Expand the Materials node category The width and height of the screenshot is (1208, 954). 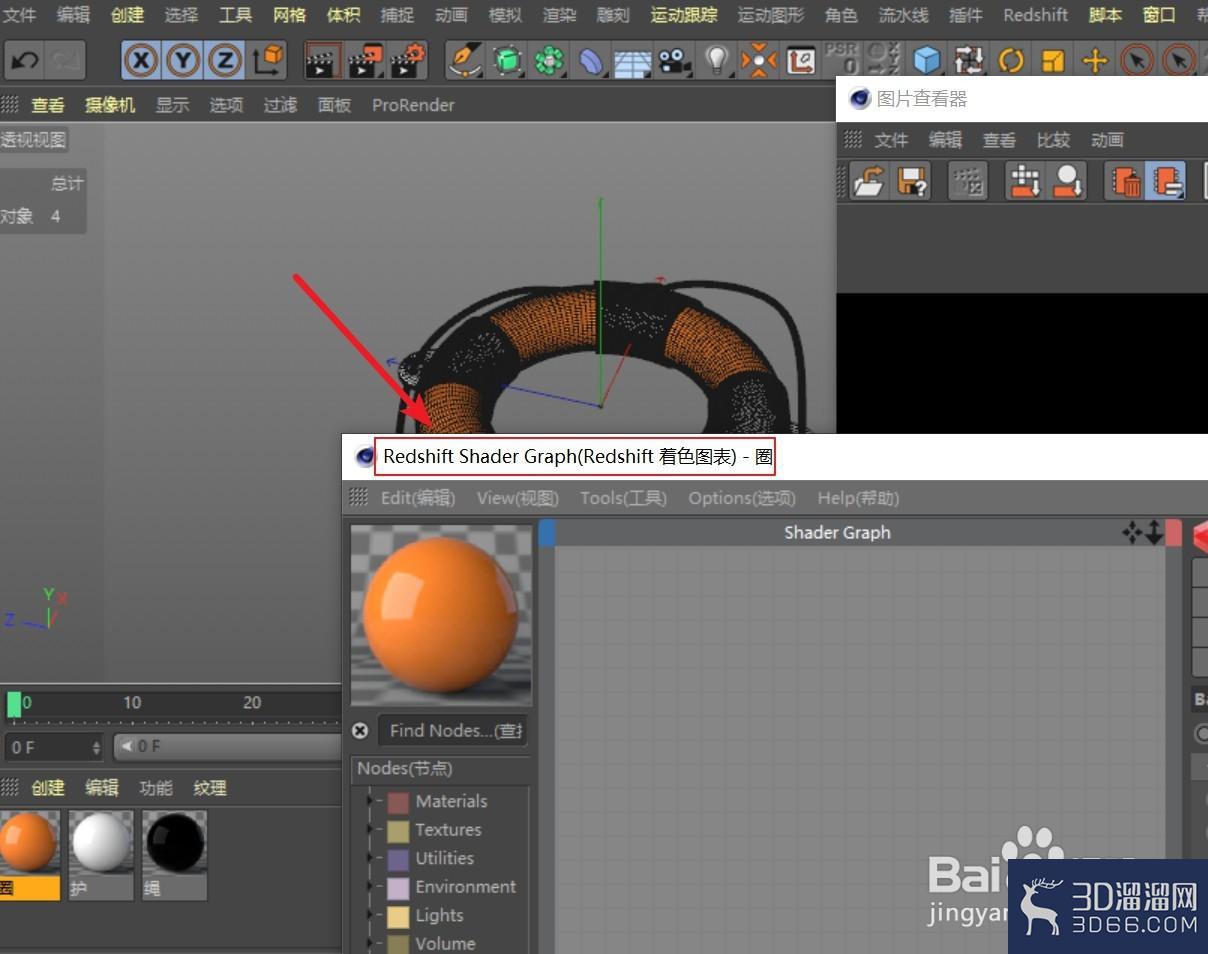372,801
